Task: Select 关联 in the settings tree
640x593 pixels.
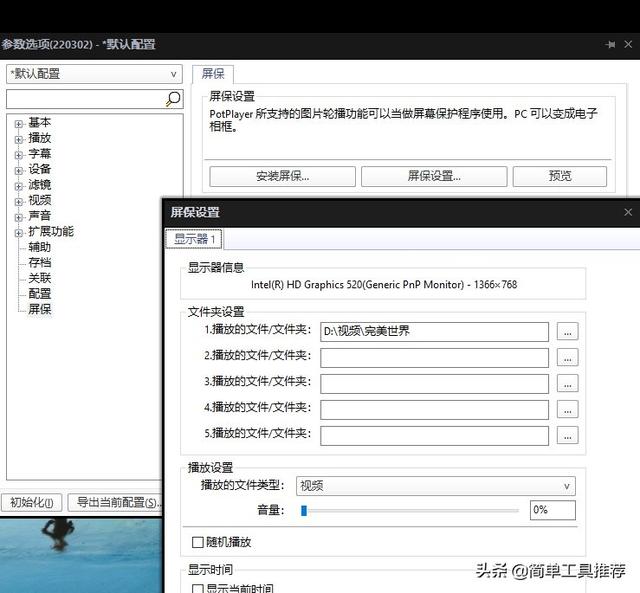Action: pyautogui.click(x=40, y=278)
